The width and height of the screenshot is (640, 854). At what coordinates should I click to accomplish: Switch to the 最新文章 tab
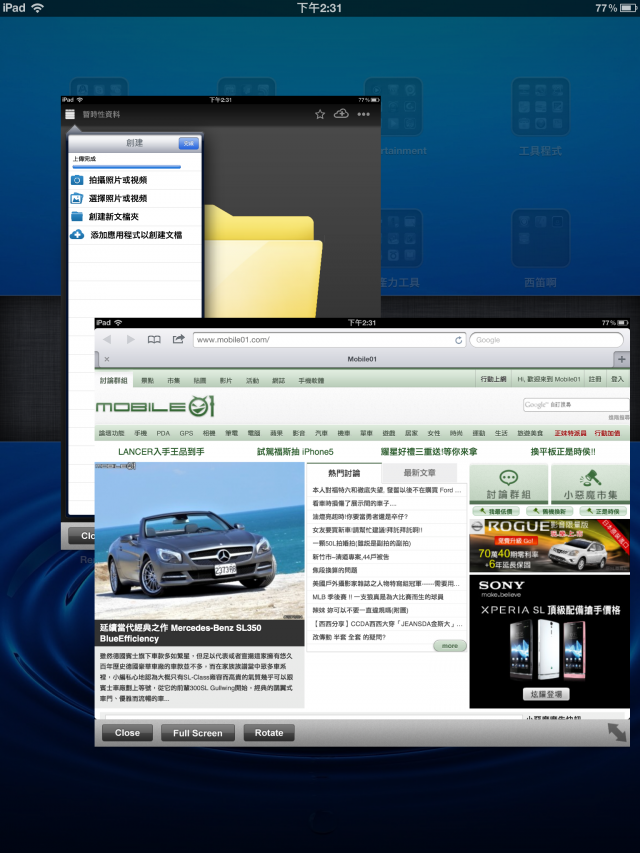419,473
